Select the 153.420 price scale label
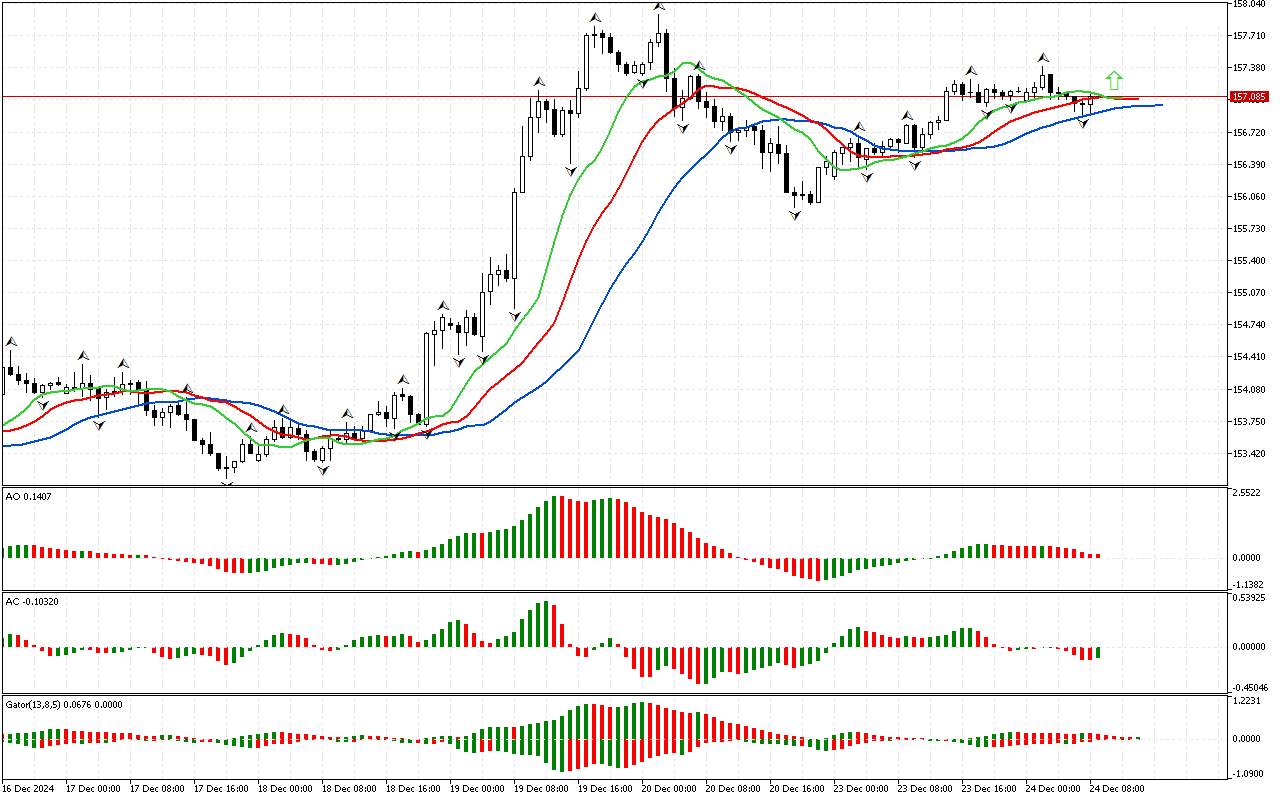Viewport: 1280px width, 800px height. [1251, 453]
